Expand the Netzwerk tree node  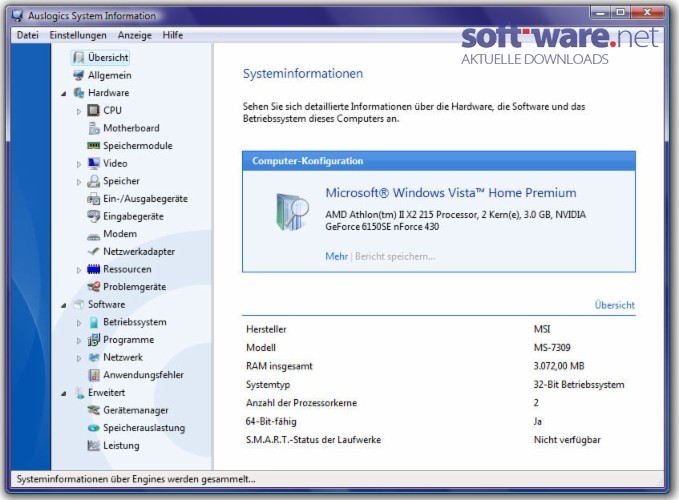pyautogui.click(x=79, y=358)
